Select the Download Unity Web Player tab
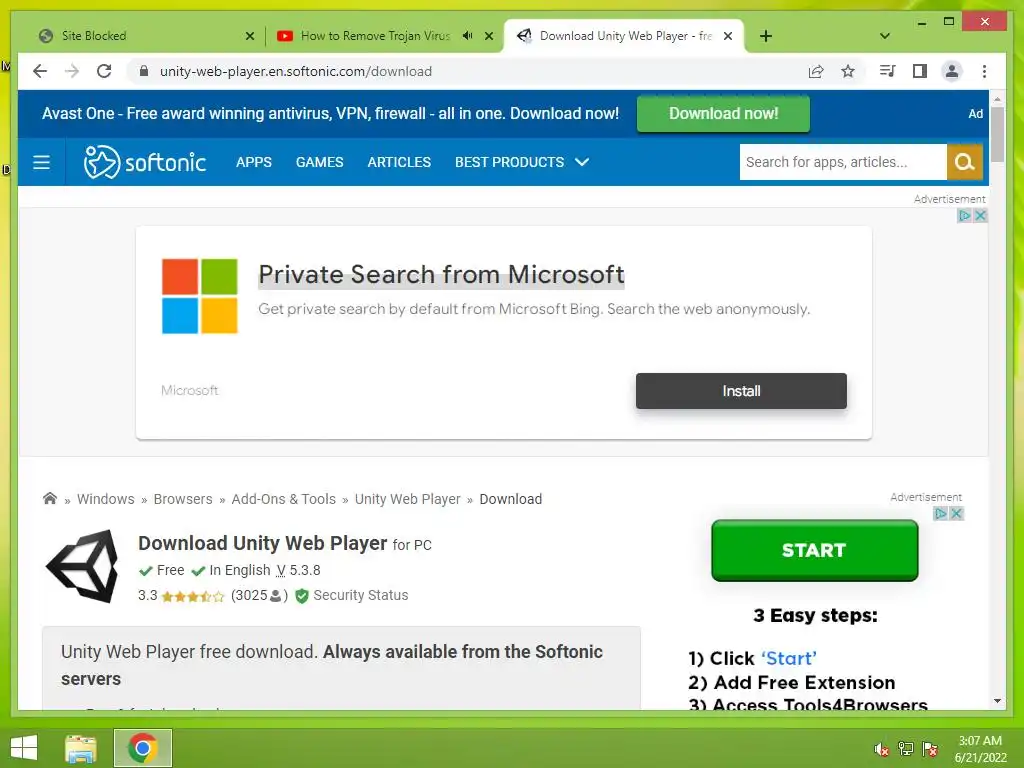Viewport: 1024px width, 768px height. click(x=624, y=36)
